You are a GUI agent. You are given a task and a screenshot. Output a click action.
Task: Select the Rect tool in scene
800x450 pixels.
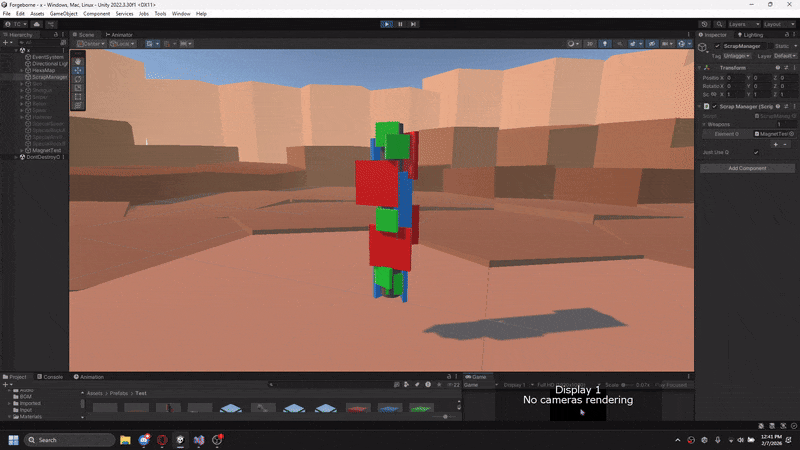pos(78,96)
